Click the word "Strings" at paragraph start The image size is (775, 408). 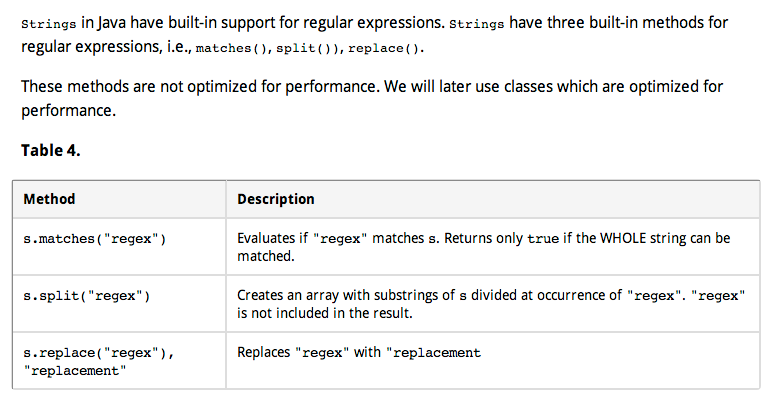coord(46,23)
